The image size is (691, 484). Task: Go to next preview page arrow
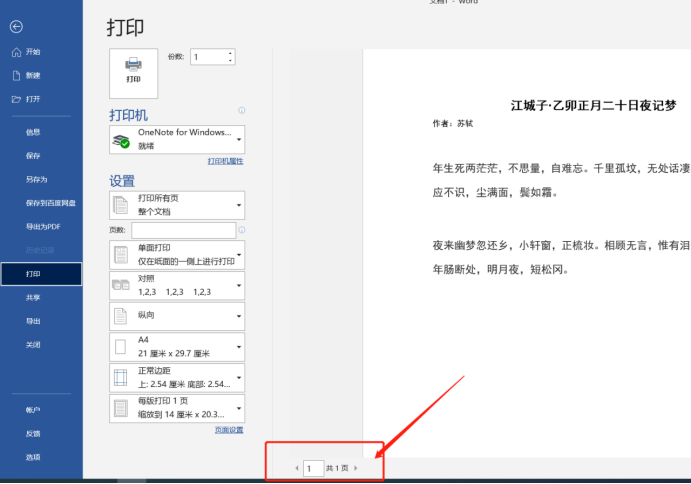click(356, 468)
